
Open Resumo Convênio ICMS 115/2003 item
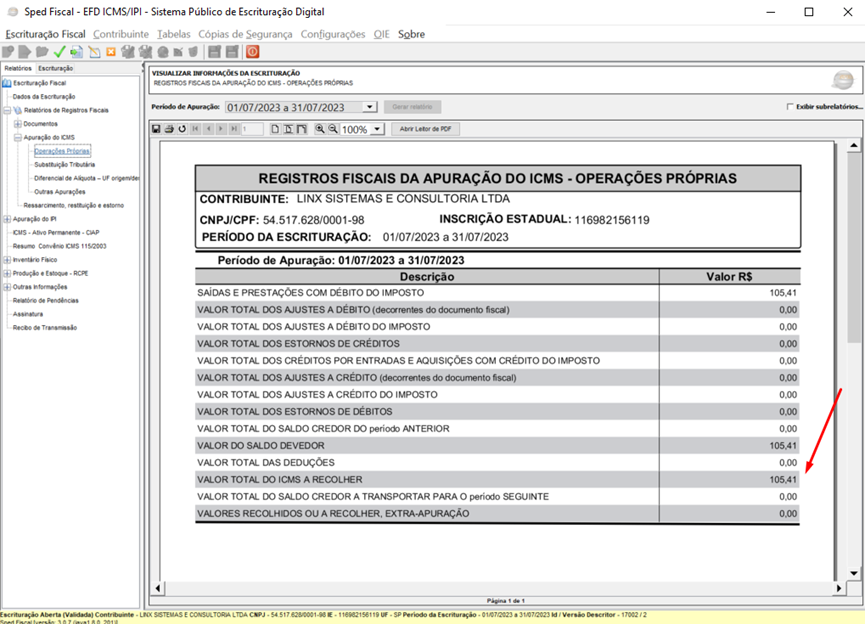[60, 246]
